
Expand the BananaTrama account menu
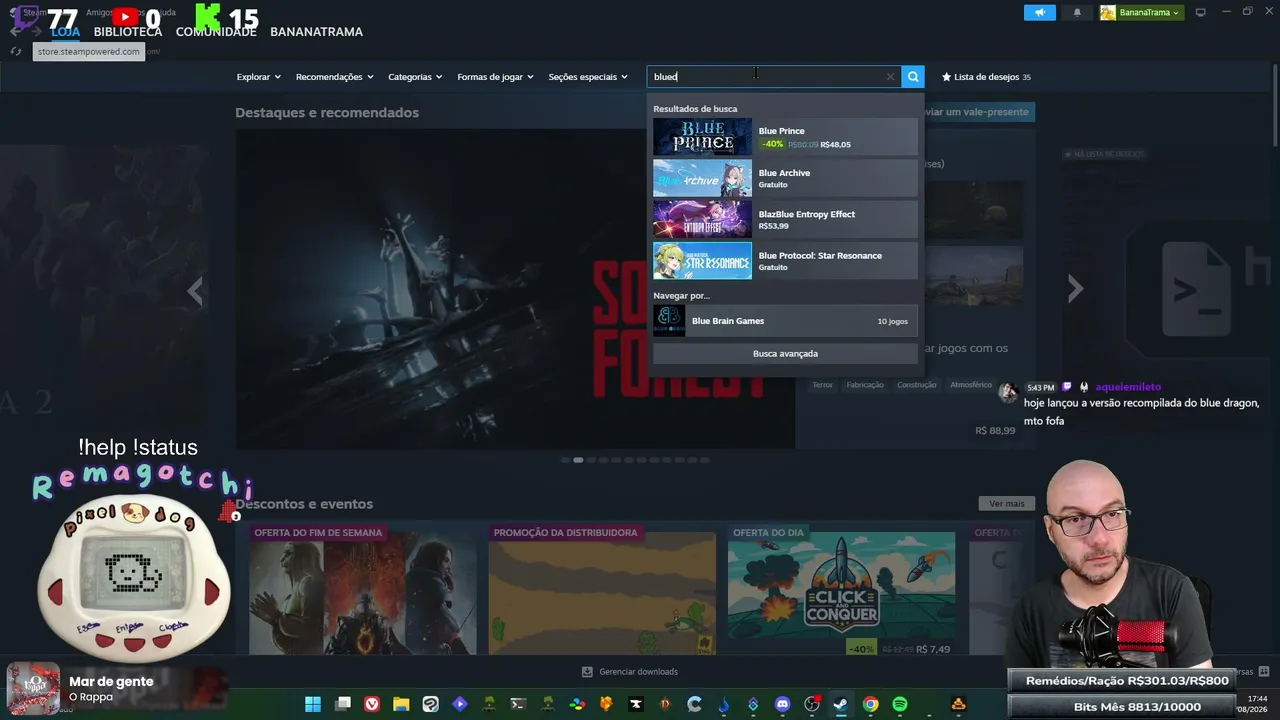point(1141,13)
